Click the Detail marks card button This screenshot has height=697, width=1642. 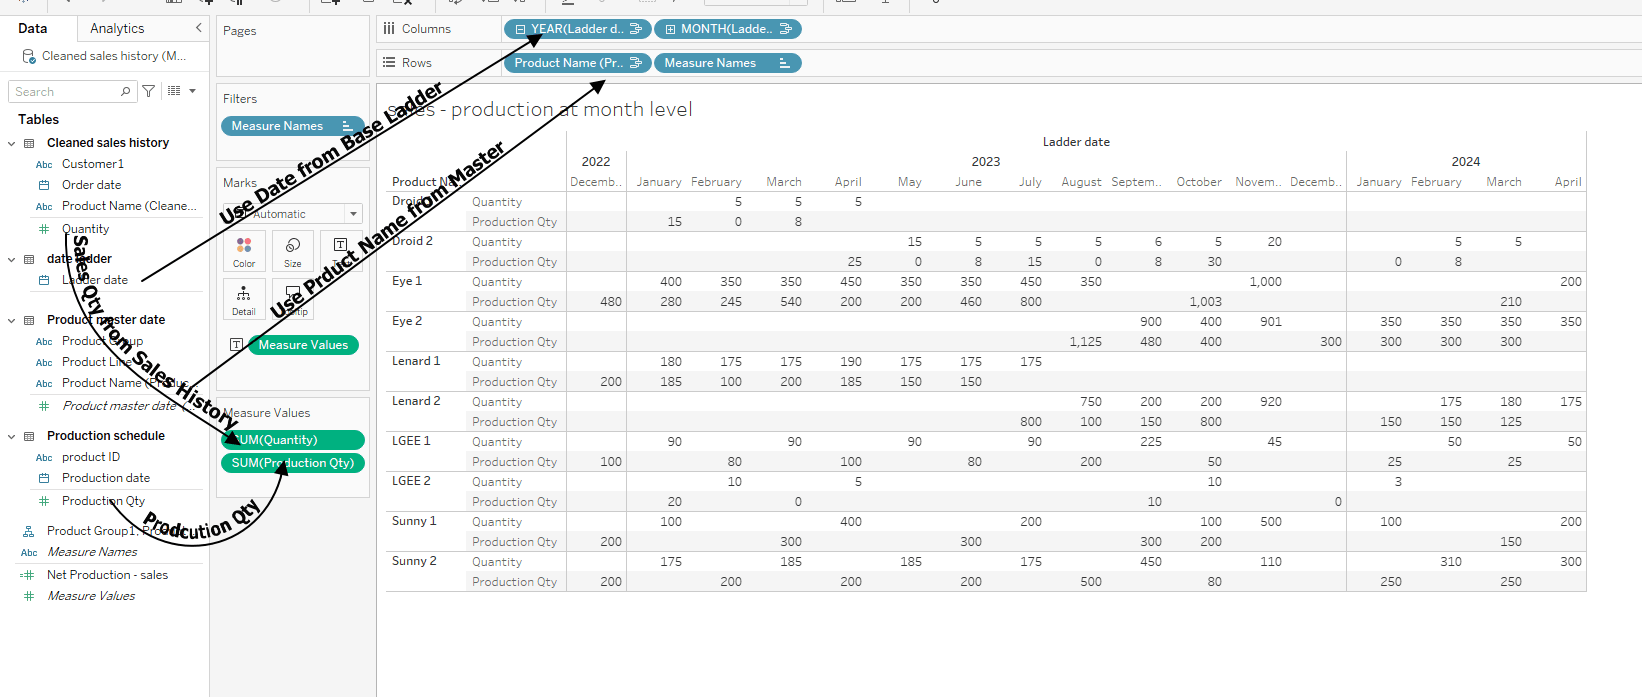(244, 299)
